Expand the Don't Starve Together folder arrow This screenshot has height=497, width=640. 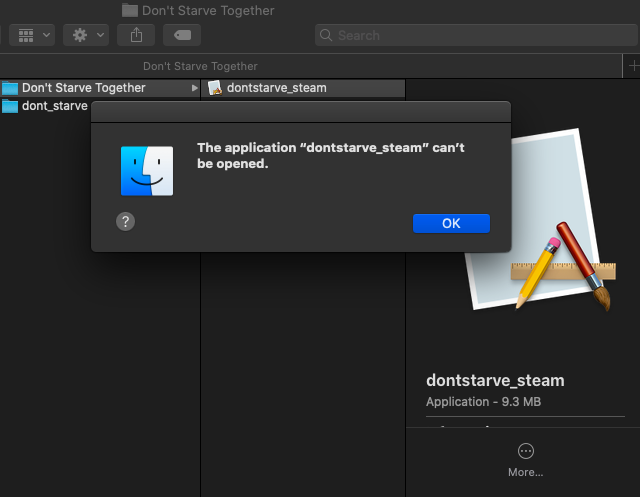pyautogui.click(x=194, y=88)
